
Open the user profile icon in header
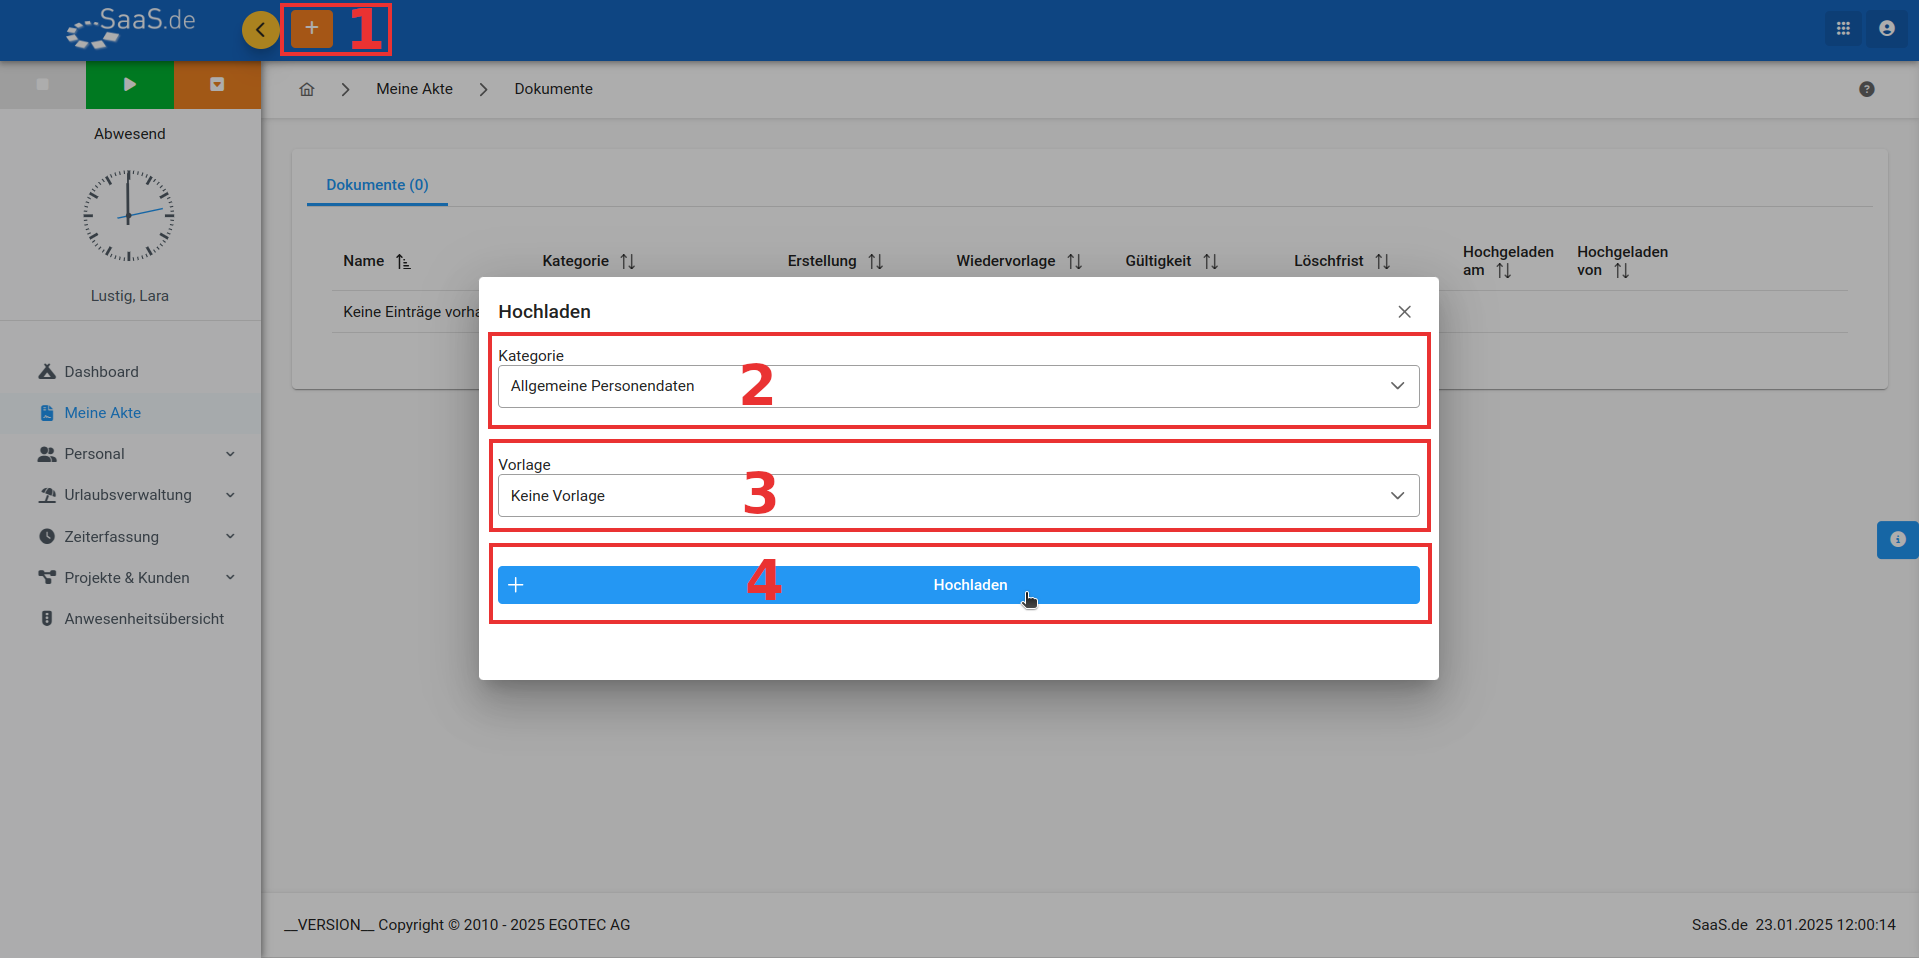point(1887,29)
